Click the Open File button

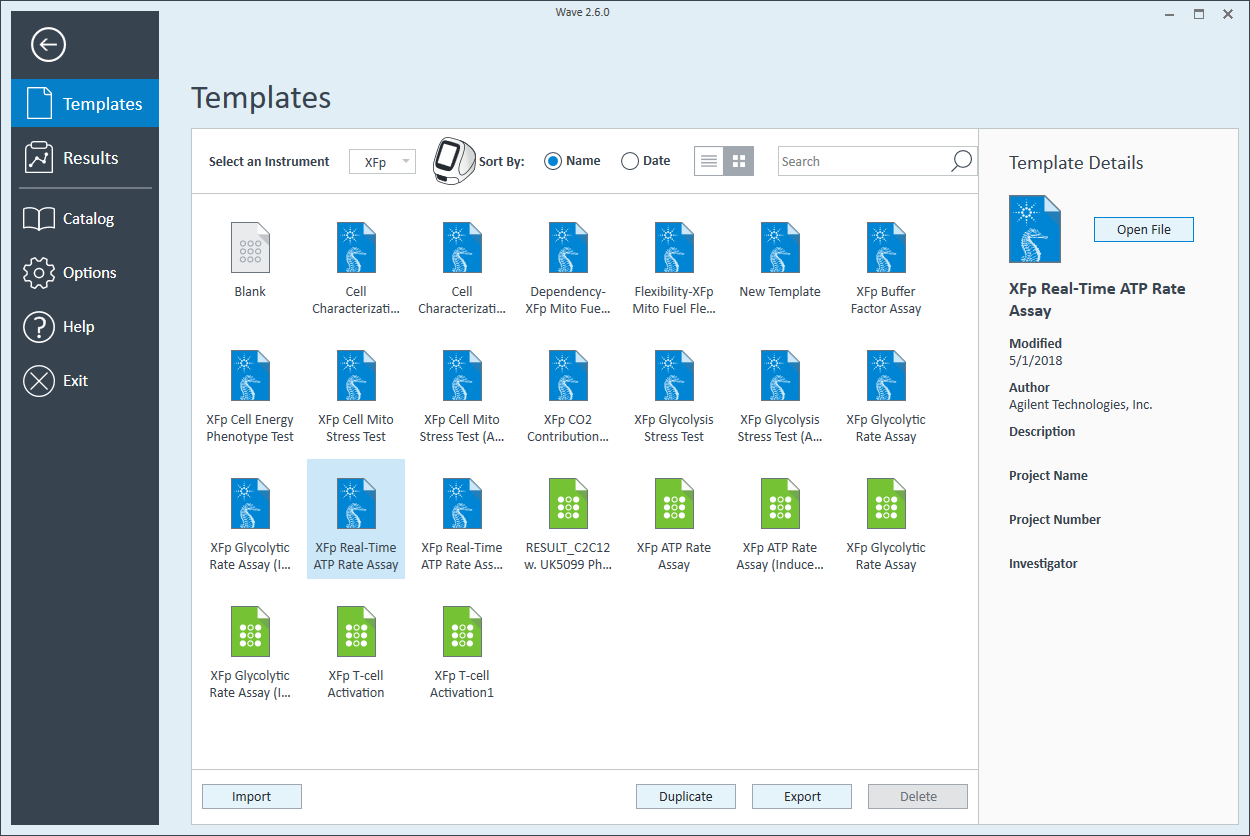coord(1143,230)
